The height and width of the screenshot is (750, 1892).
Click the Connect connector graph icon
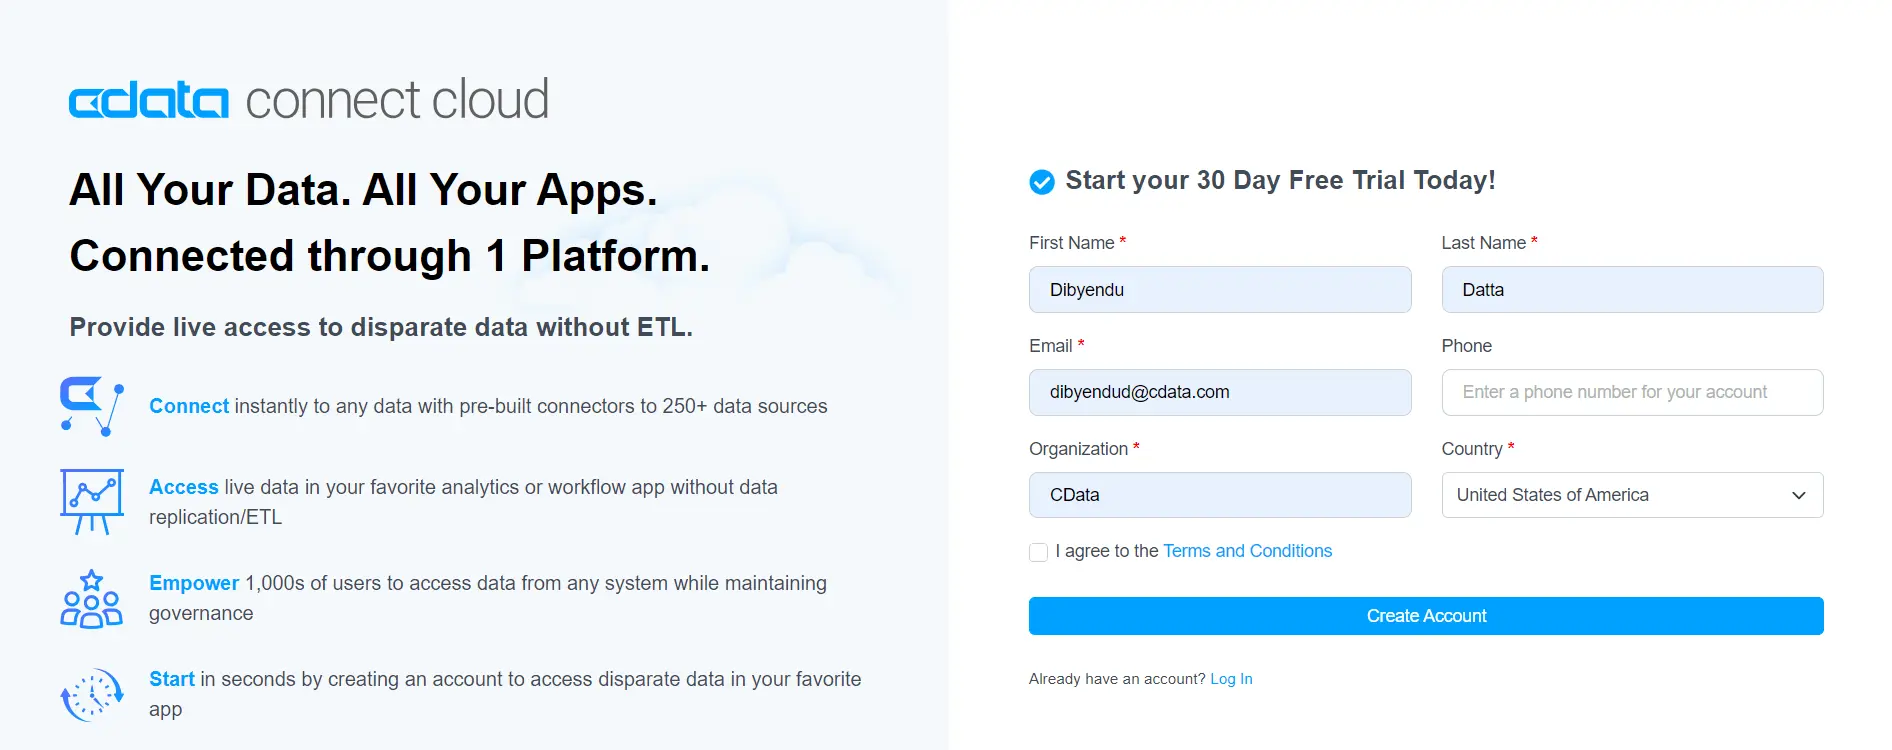tap(91, 406)
